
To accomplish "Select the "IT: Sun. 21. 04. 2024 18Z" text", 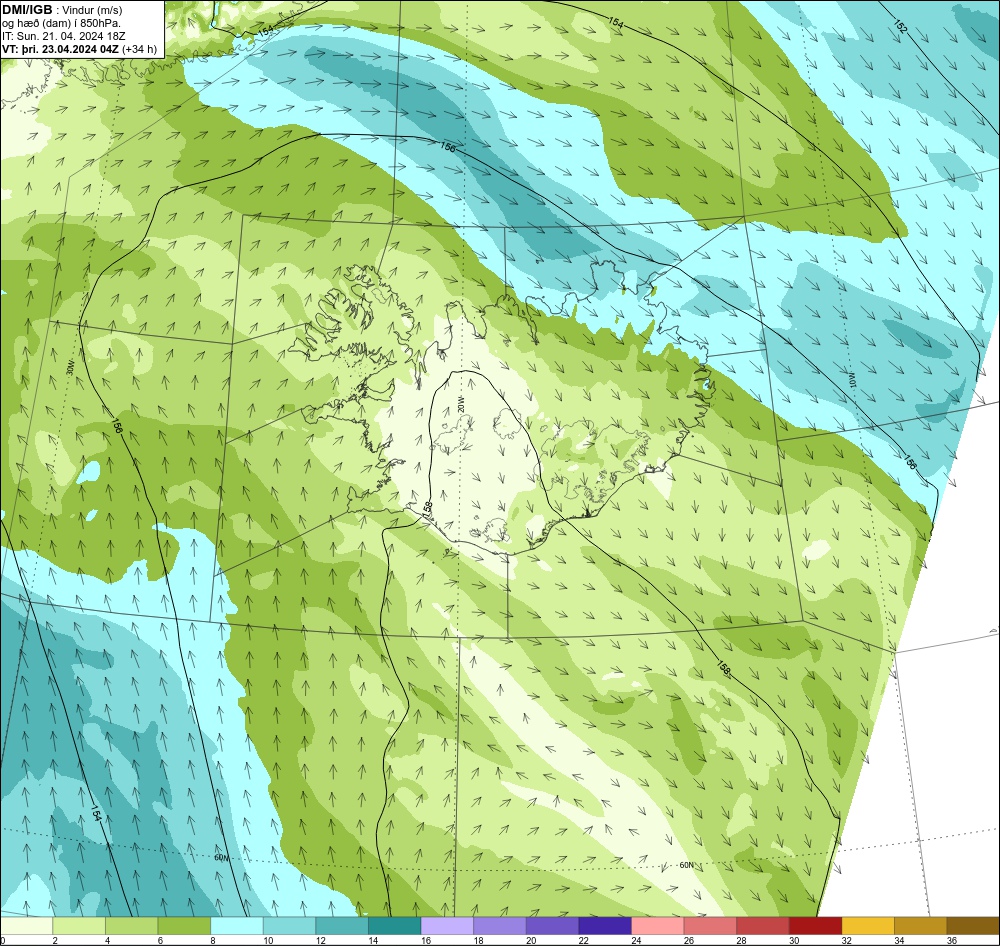I will (x=64, y=36).
